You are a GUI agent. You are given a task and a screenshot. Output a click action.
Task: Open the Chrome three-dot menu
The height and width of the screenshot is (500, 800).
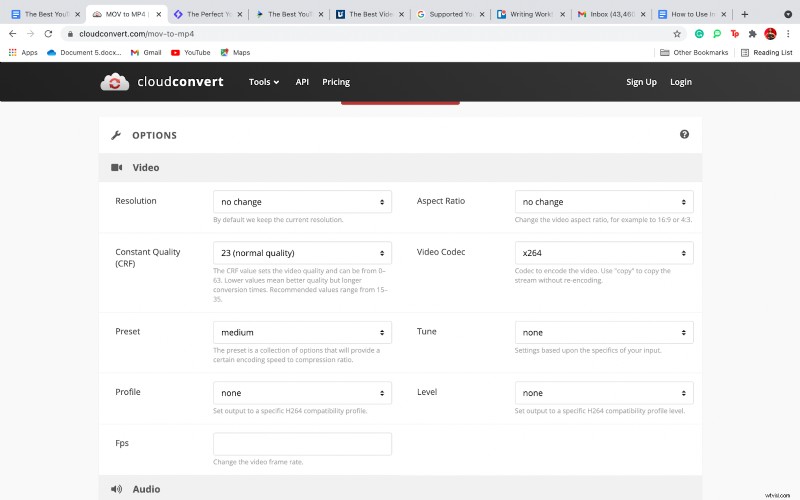pos(788,34)
